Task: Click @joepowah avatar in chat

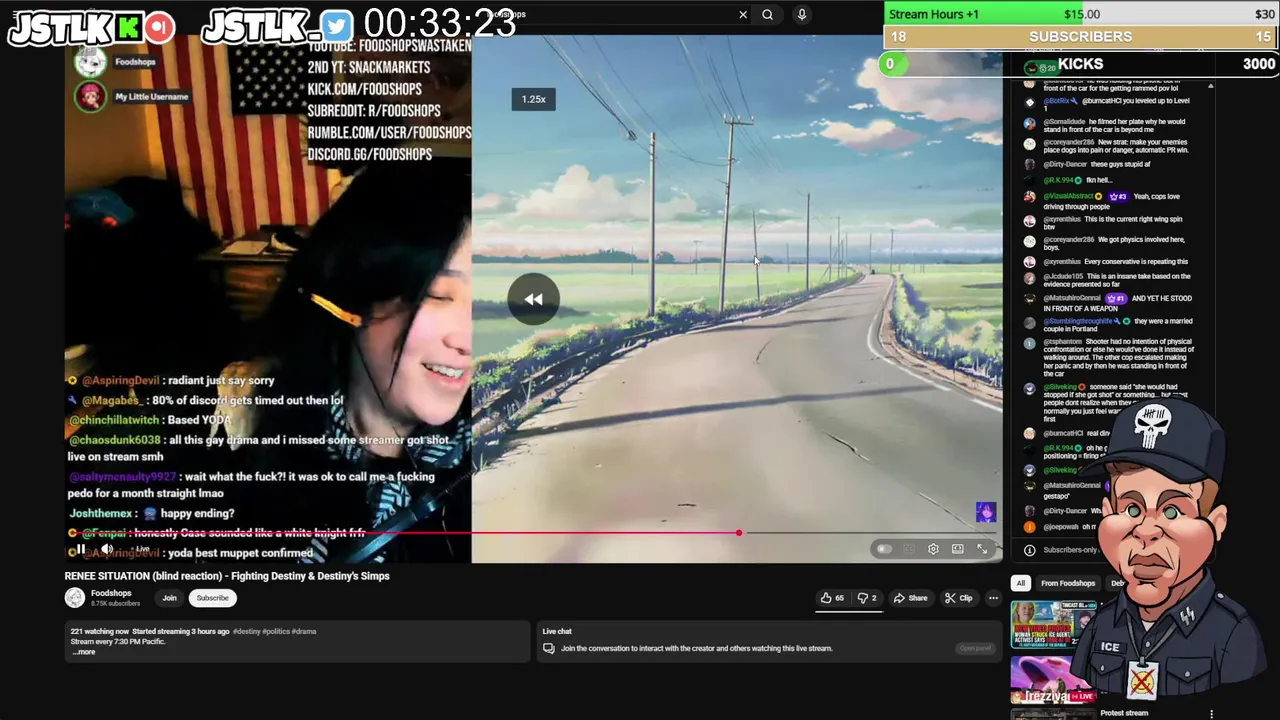Action: (1029, 527)
